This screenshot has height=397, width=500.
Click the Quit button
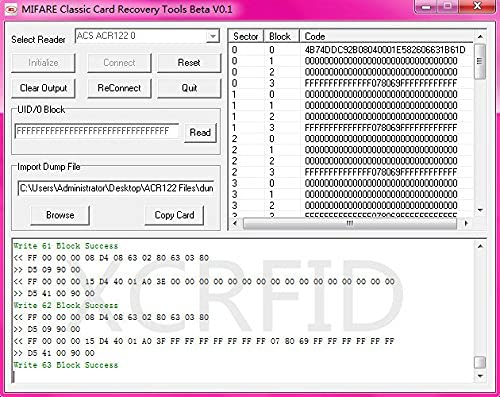189,88
